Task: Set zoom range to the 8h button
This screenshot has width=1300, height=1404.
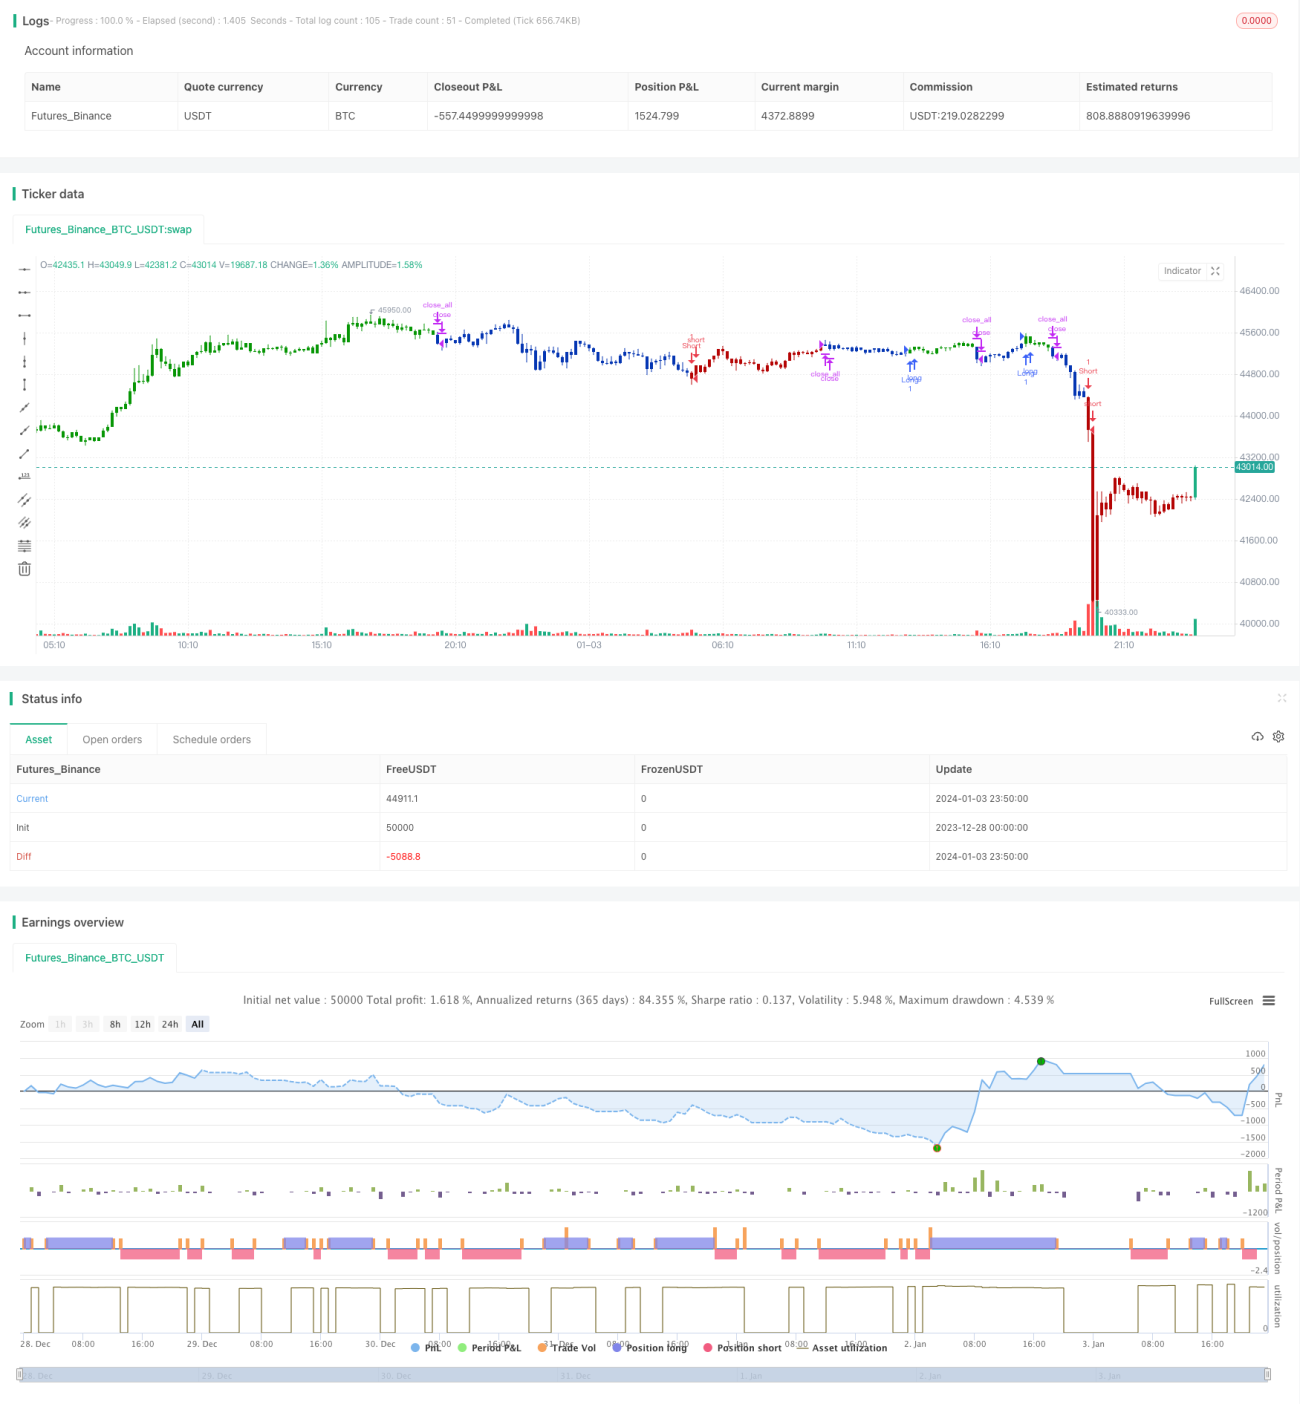Action: click(115, 1024)
